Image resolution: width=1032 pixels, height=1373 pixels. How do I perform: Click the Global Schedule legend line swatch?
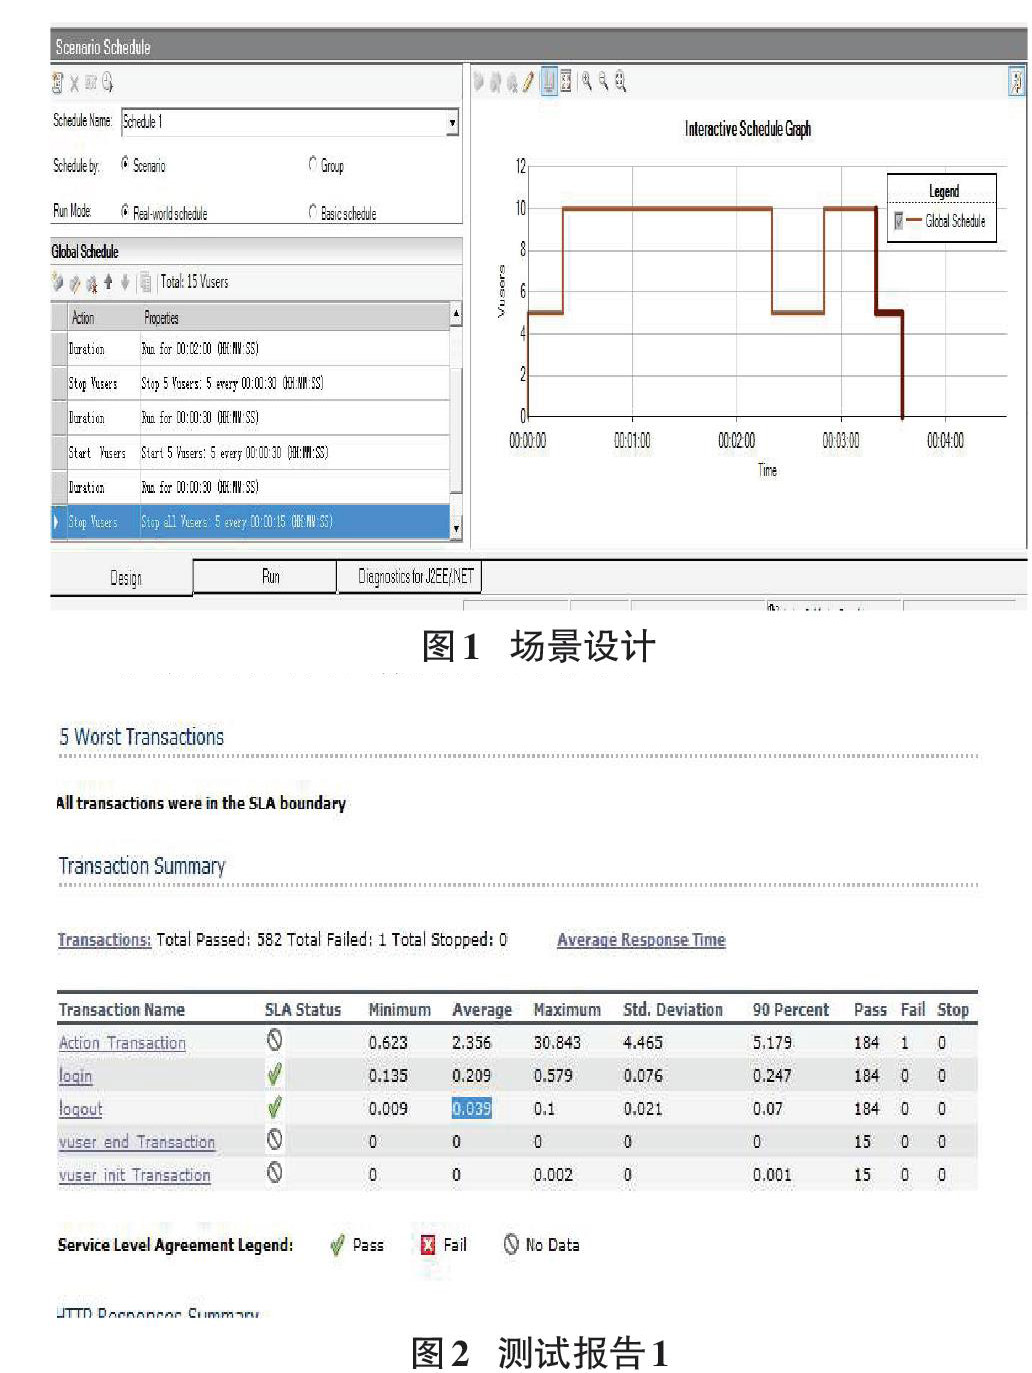coord(914,221)
